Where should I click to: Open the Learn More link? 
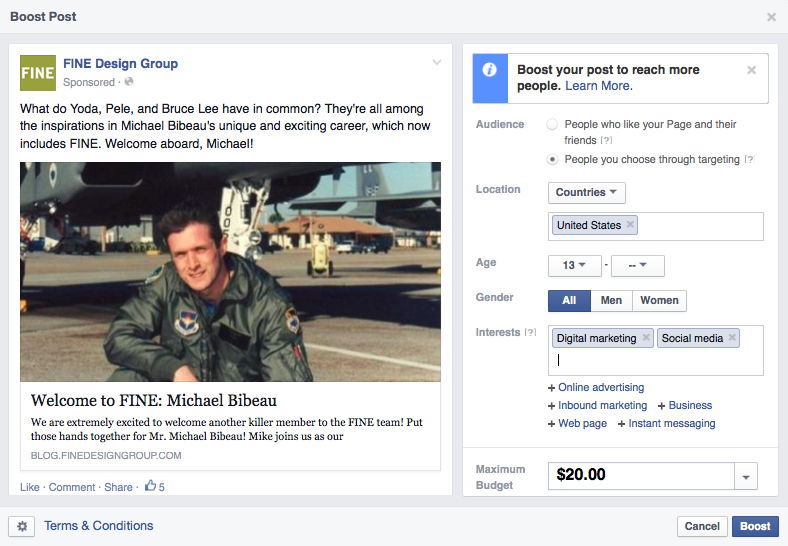pos(599,86)
